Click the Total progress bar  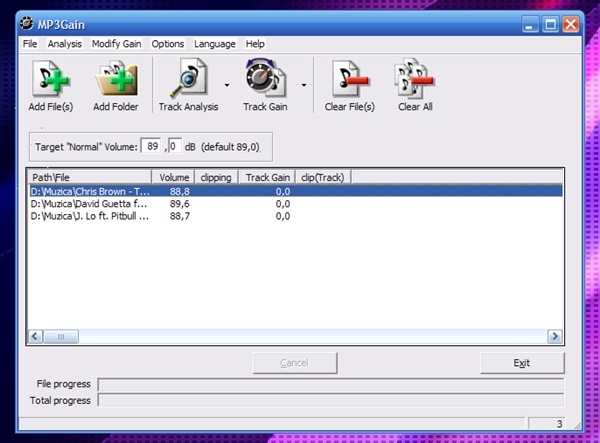pos(331,400)
